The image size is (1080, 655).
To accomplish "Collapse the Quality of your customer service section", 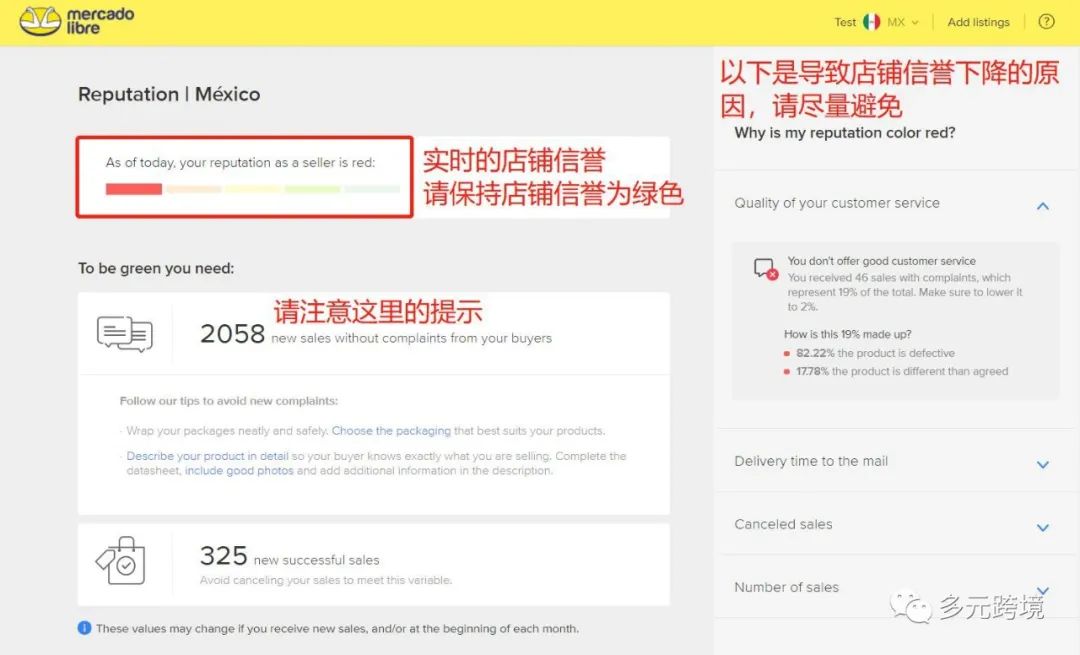I will [1041, 206].
